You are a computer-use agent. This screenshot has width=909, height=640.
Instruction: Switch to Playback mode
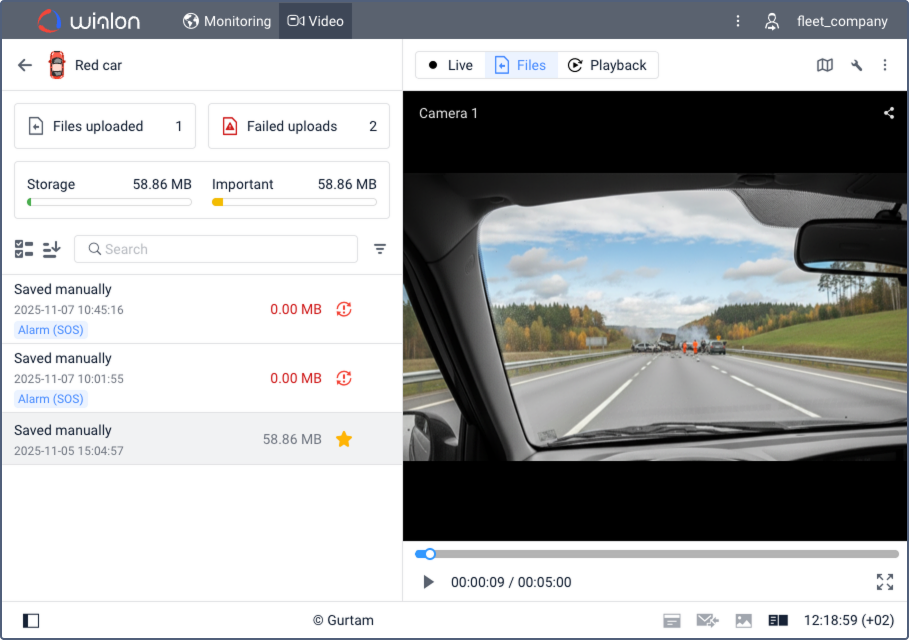pos(607,65)
